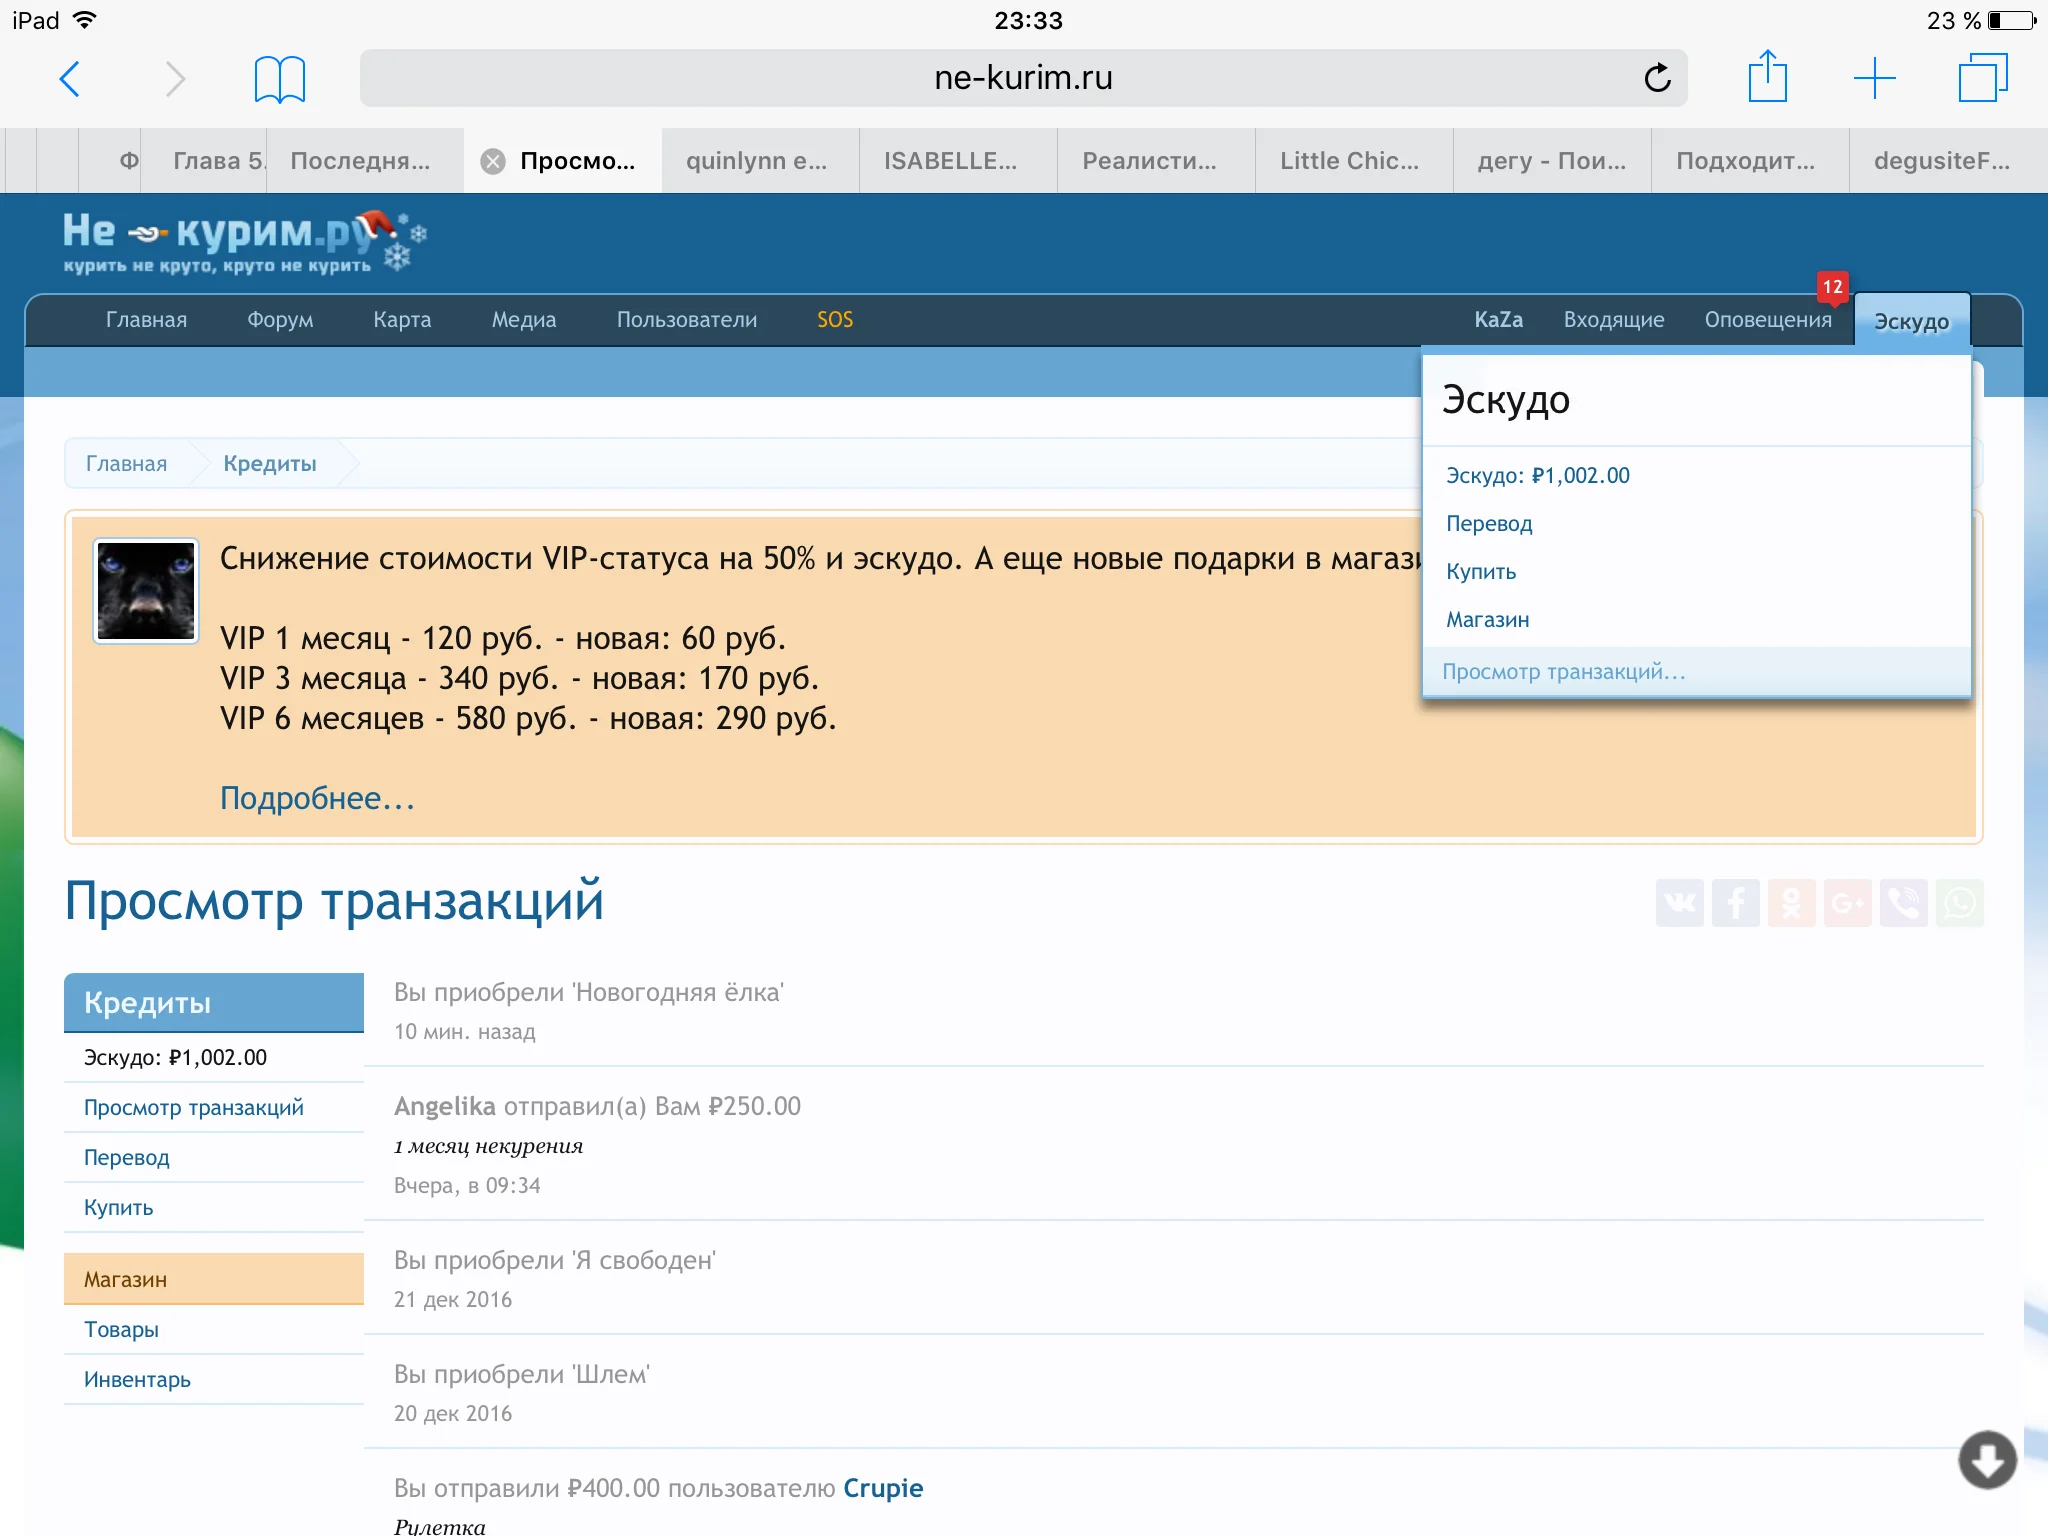Tap the Safari share icon
The width and height of the screenshot is (2048, 1536).
tap(1767, 78)
